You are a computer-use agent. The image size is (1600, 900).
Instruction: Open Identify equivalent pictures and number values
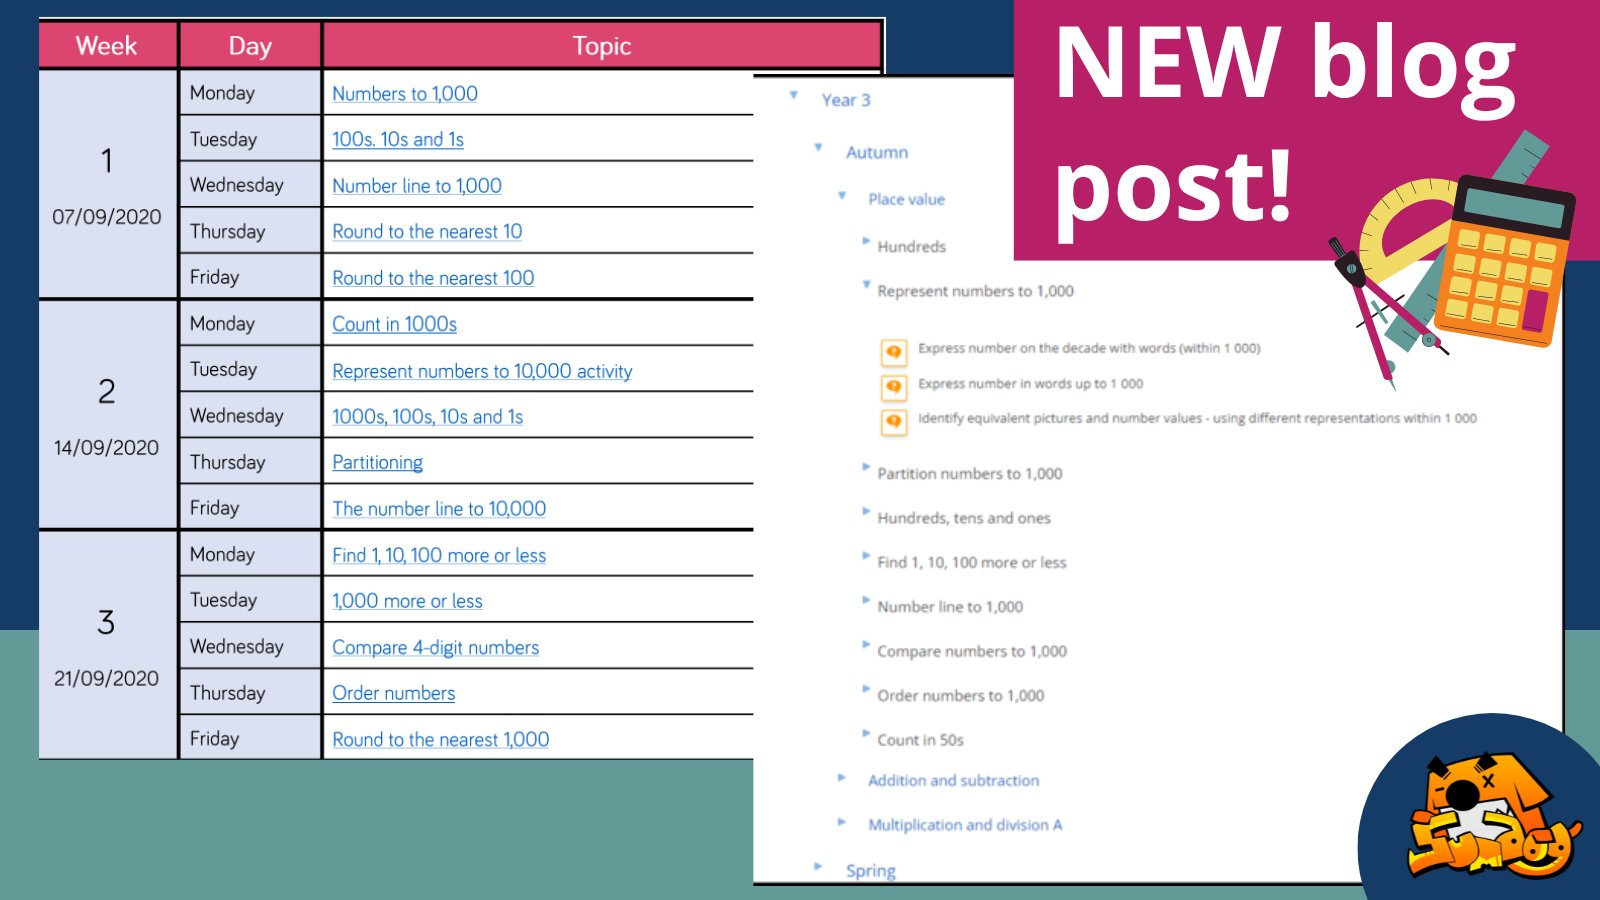(x=1197, y=418)
